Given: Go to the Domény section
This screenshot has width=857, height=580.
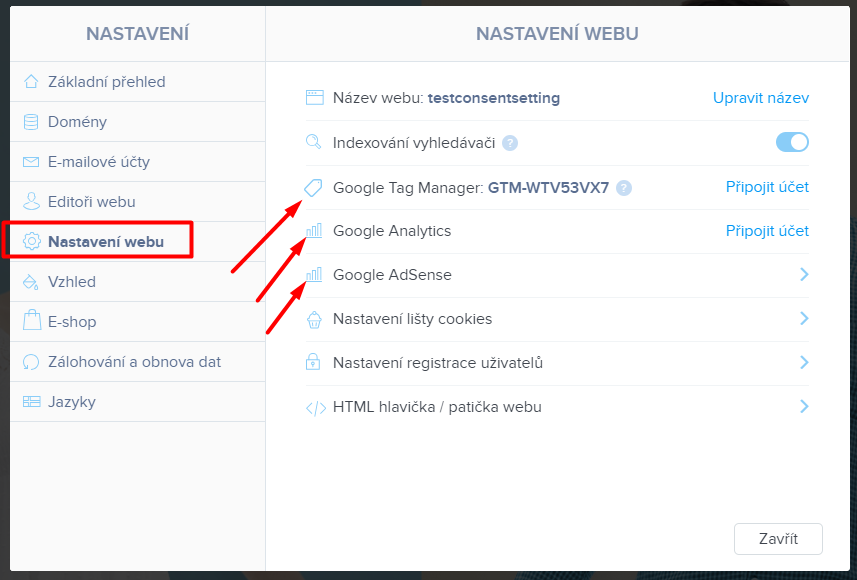Looking at the screenshot, I should pos(138,121).
